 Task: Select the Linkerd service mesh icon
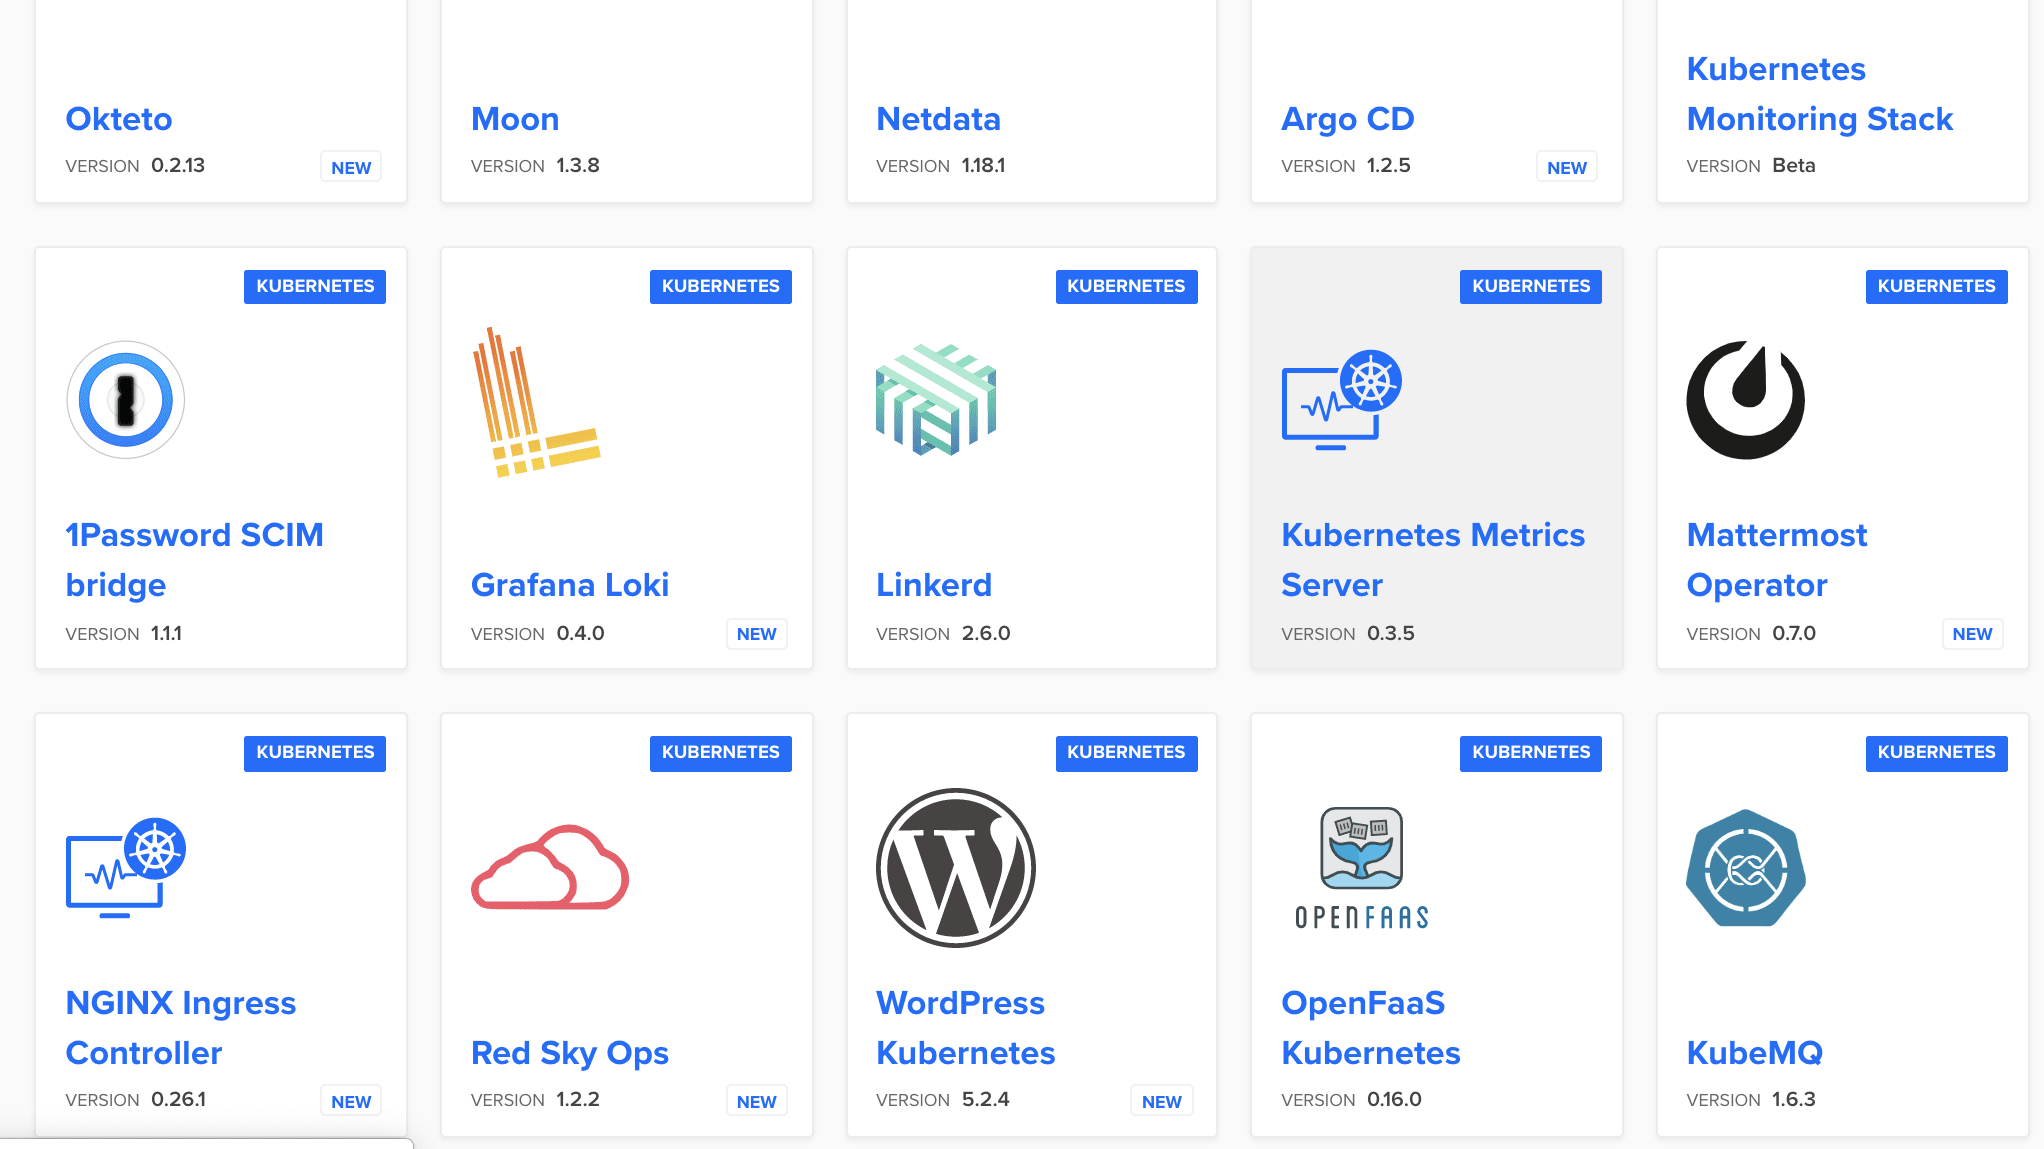(935, 398)
